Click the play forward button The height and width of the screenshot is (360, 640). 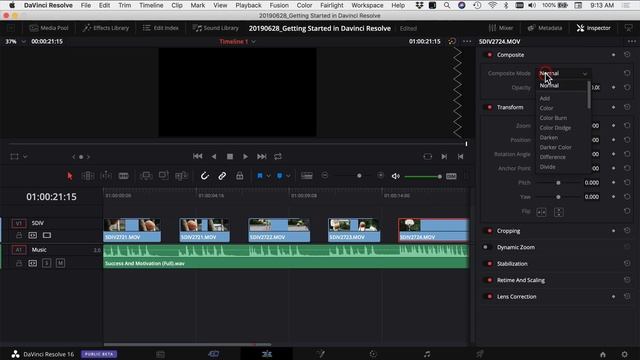pyautogui.click(x=245, y=156)
